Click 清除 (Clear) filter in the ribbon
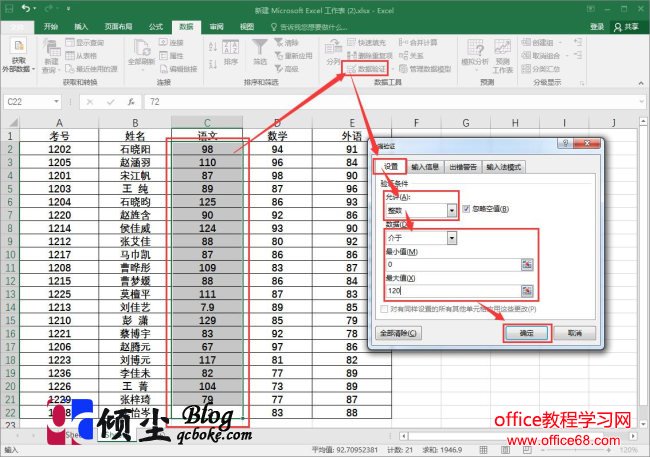Viewport: 650px width, 457px height. 286,42
